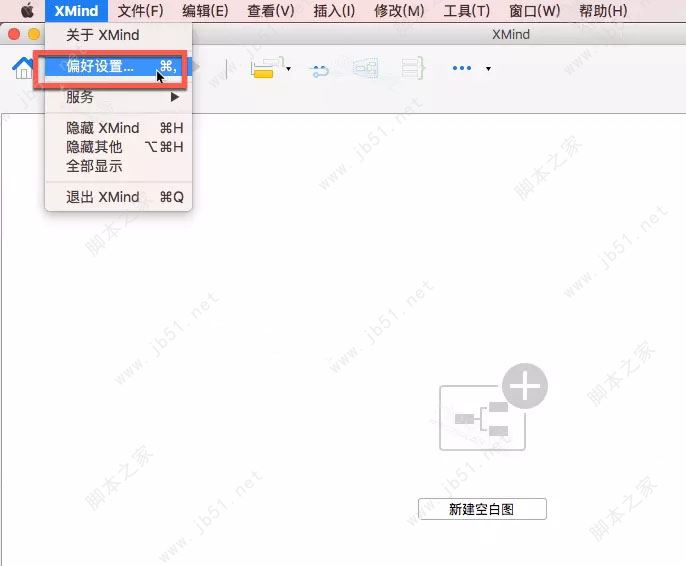Minimize the window with yellow button
Viewport: 686px width, 566px height.
point(34,34)
